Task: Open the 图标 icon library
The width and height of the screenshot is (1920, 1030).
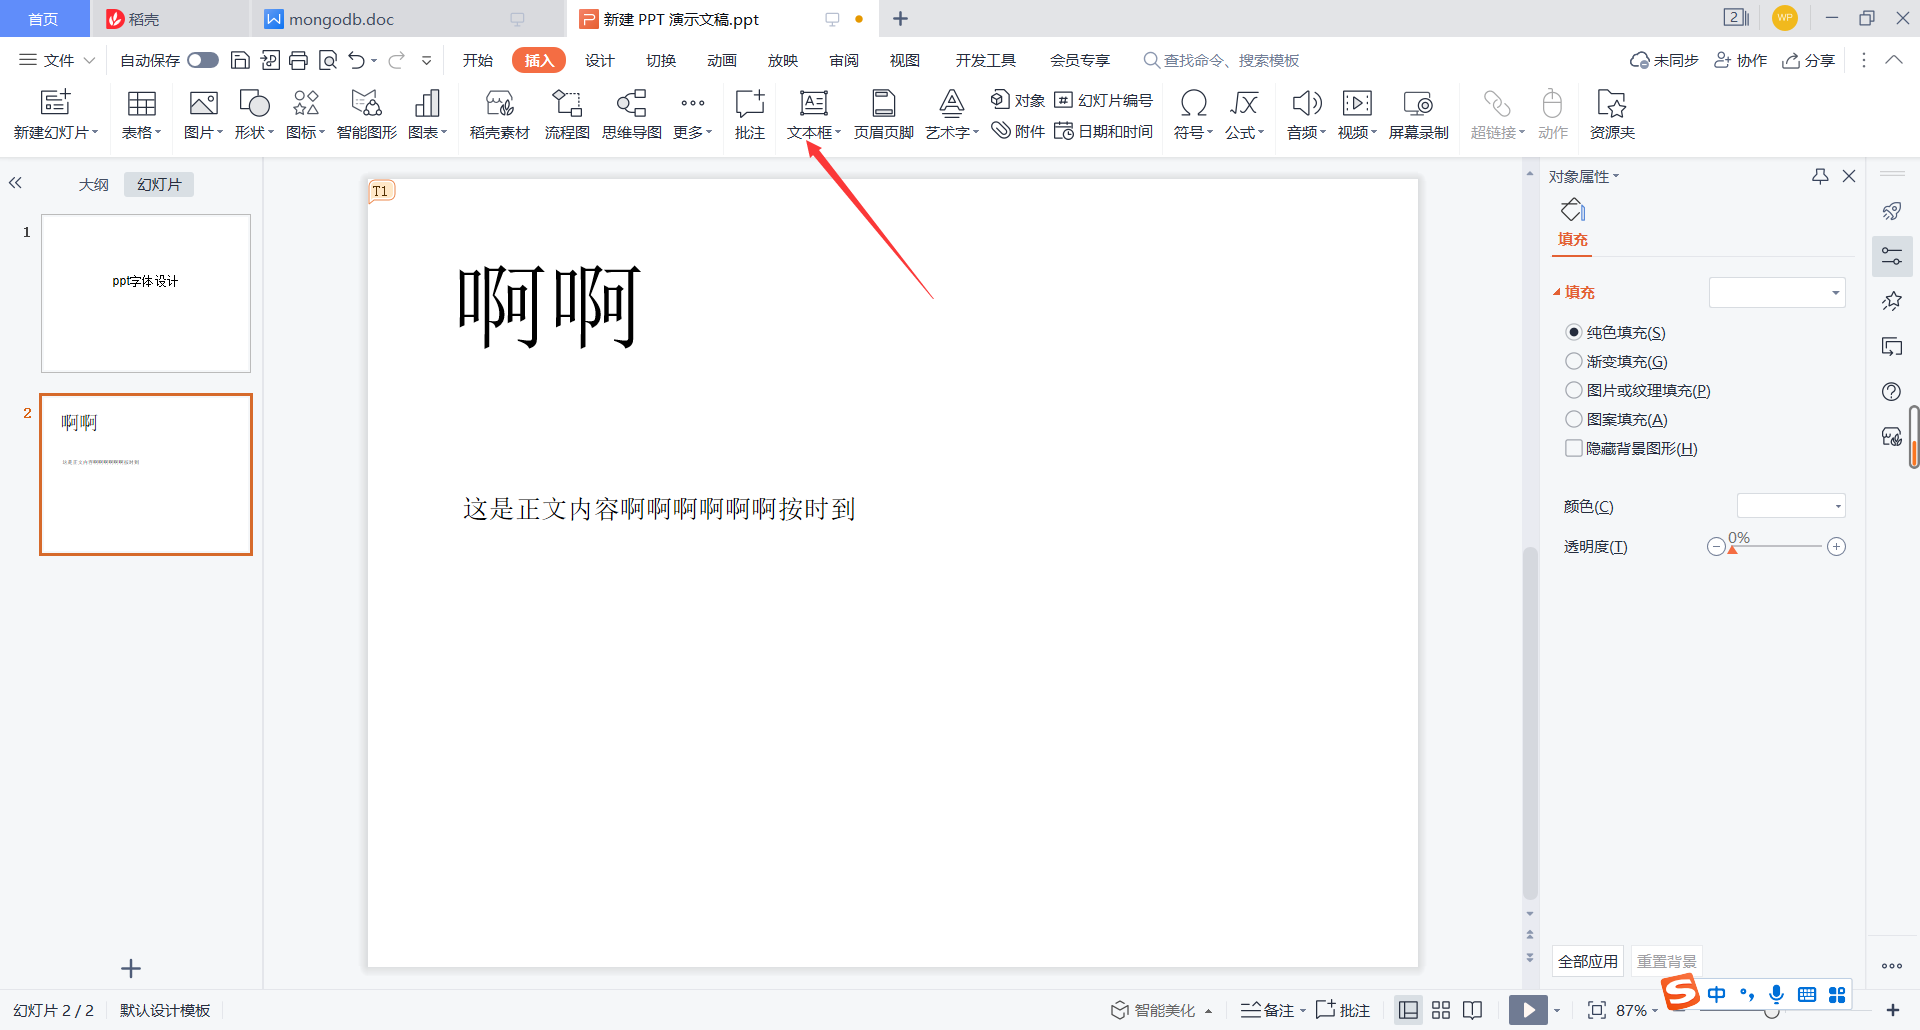Action: 305,114
